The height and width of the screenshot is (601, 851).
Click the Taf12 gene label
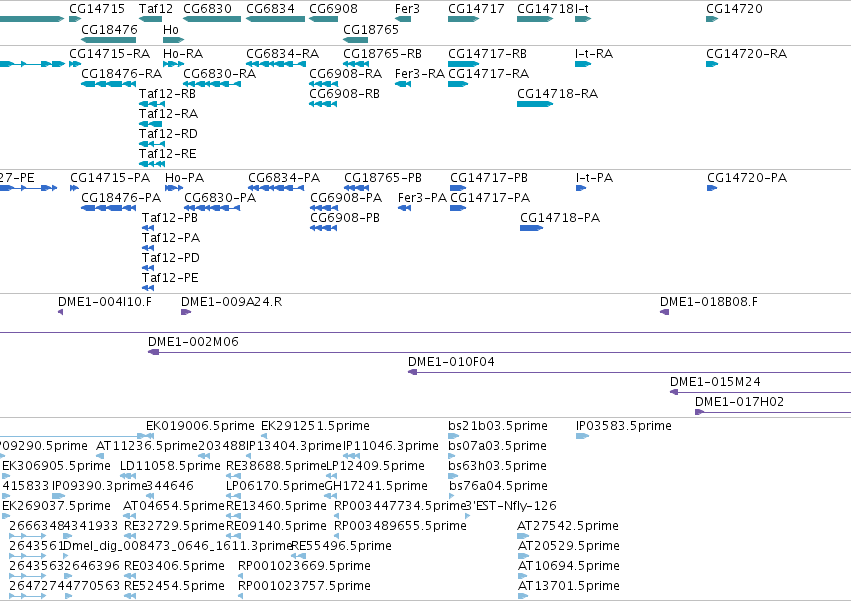[x=156, y=9]
